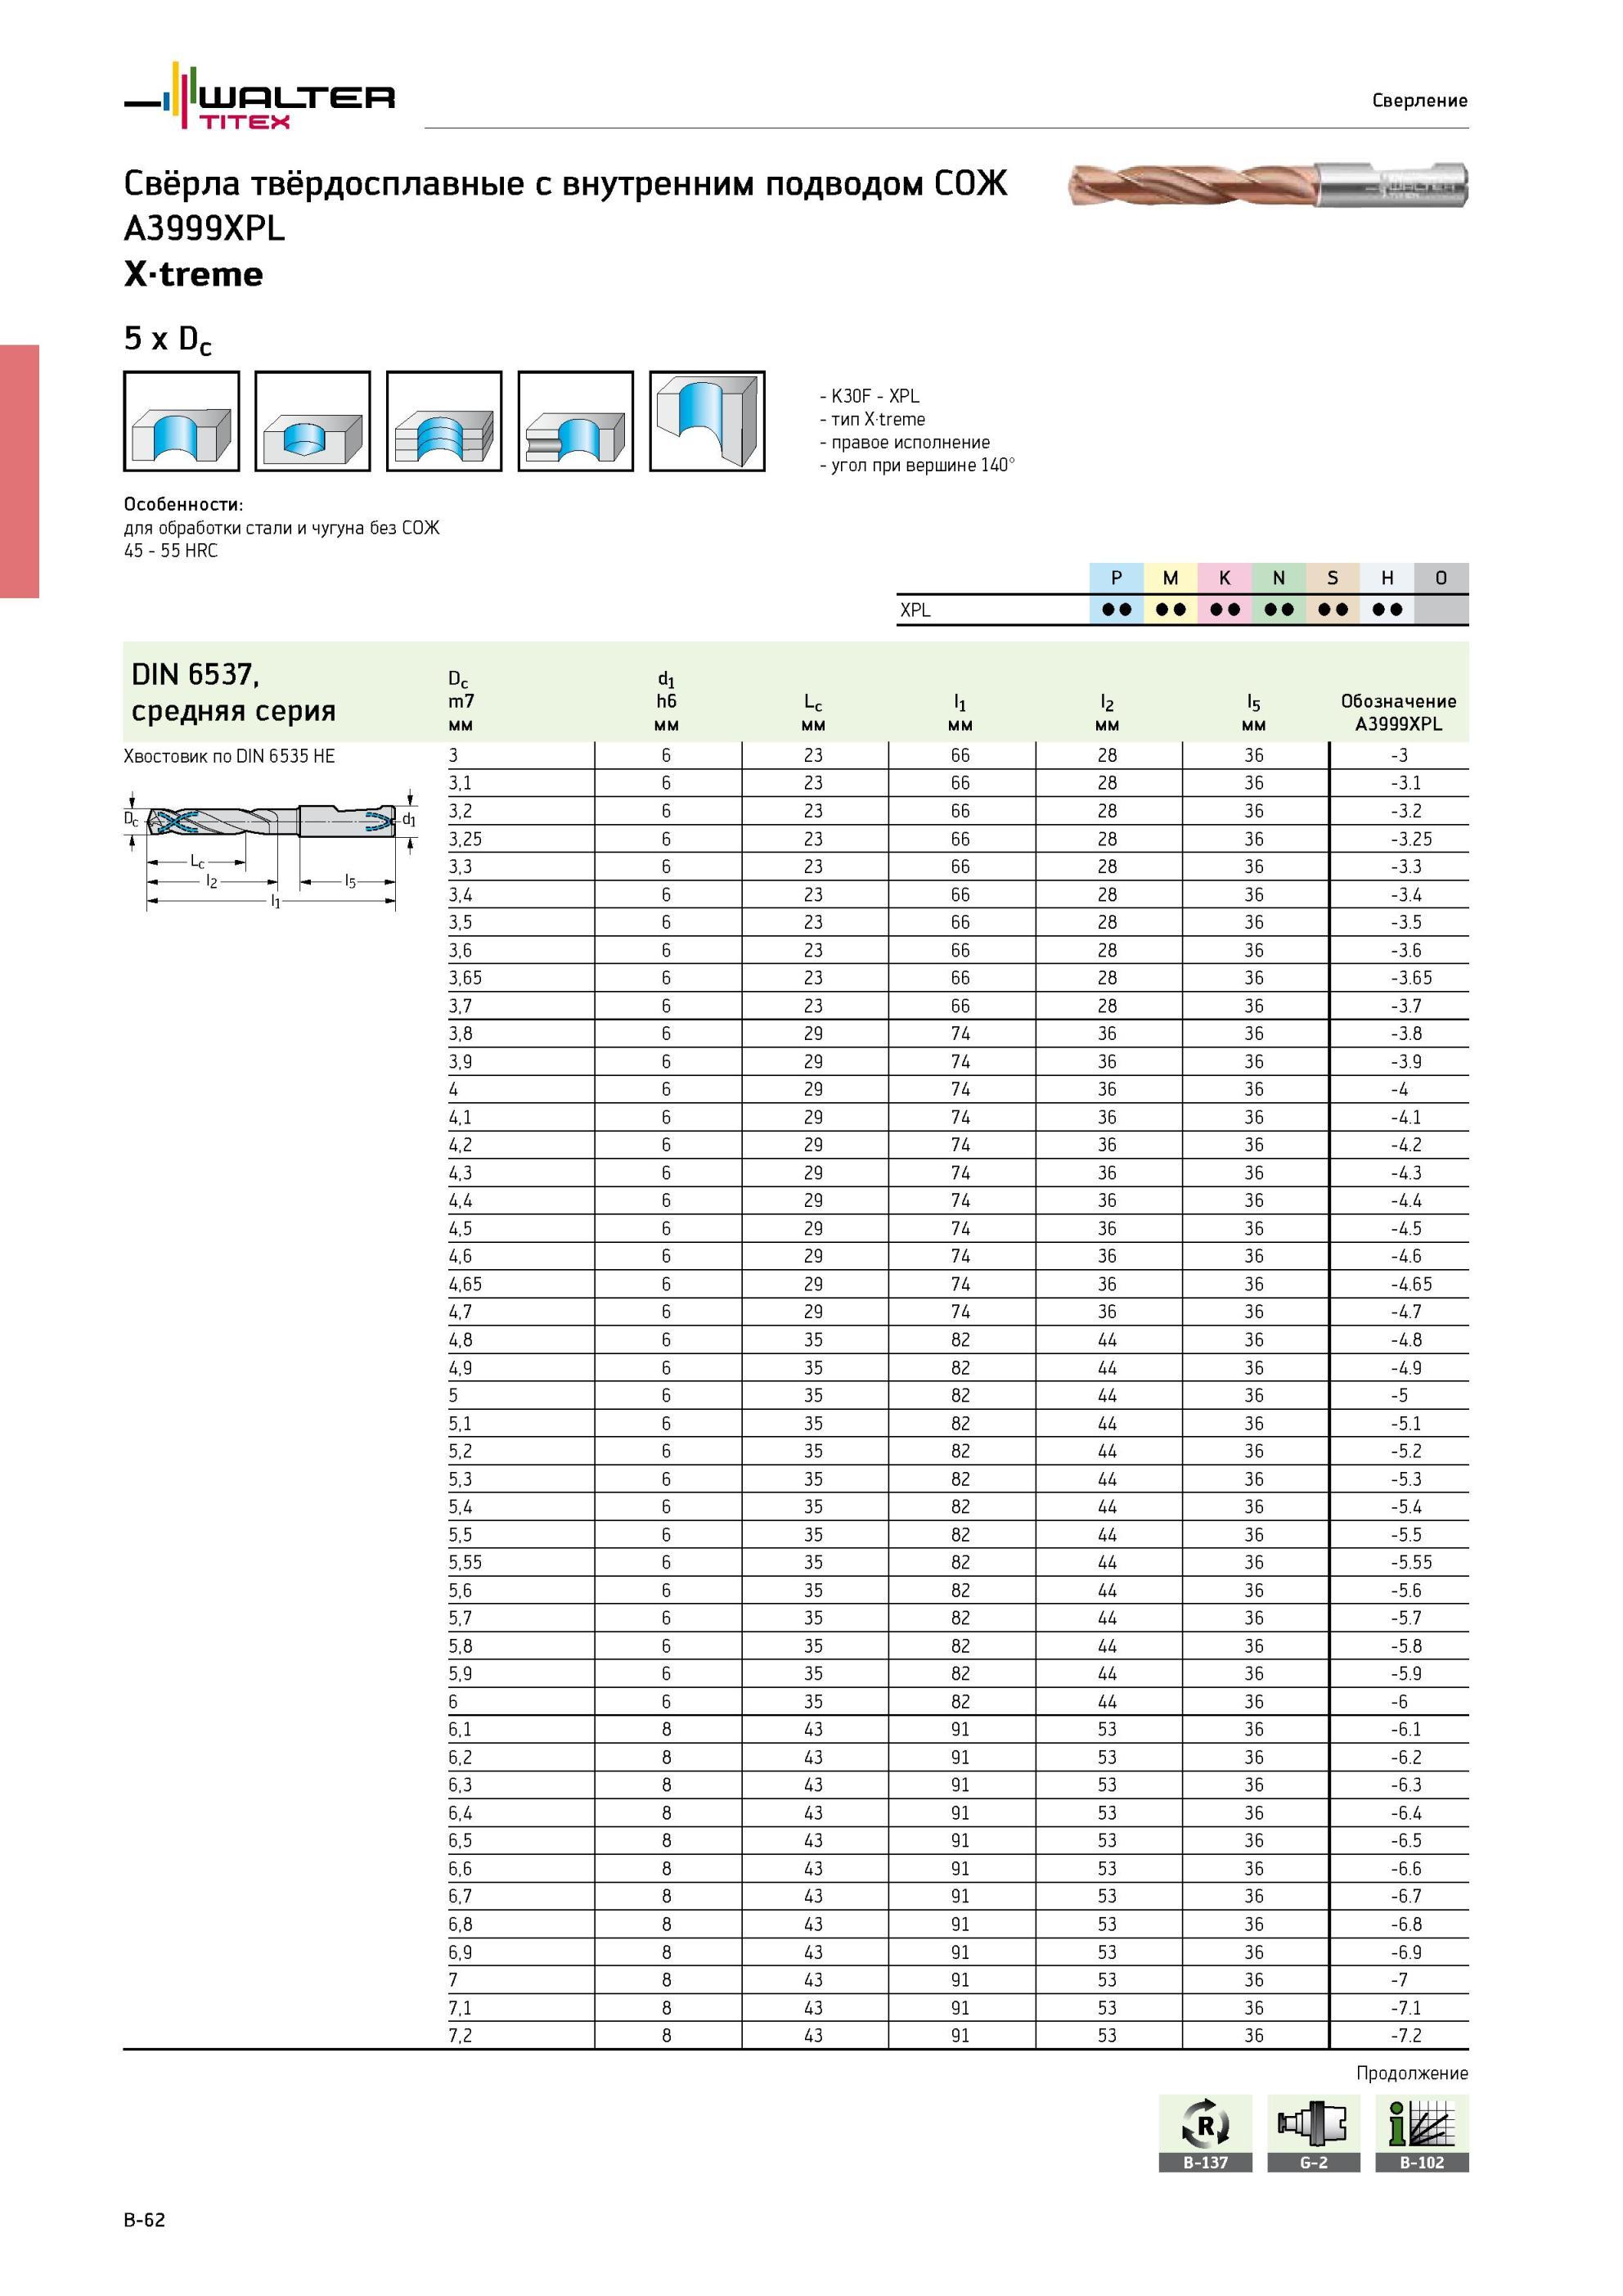Click the suitability dots under the H column

[x=1387, y=610]
